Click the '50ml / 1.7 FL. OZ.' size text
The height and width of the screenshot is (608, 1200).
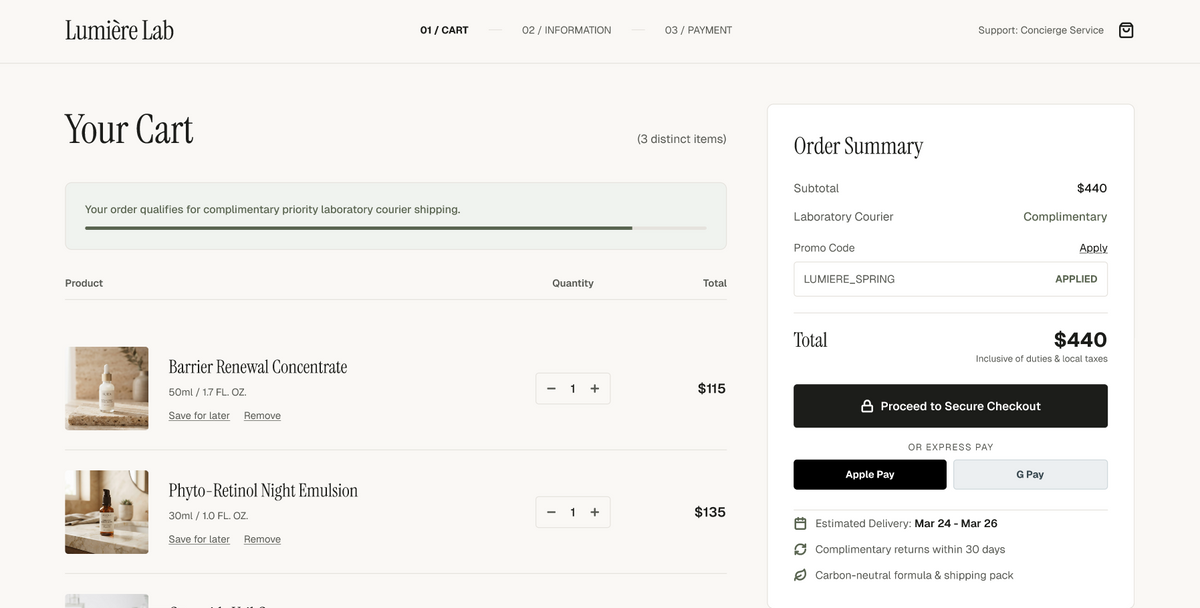207,392
